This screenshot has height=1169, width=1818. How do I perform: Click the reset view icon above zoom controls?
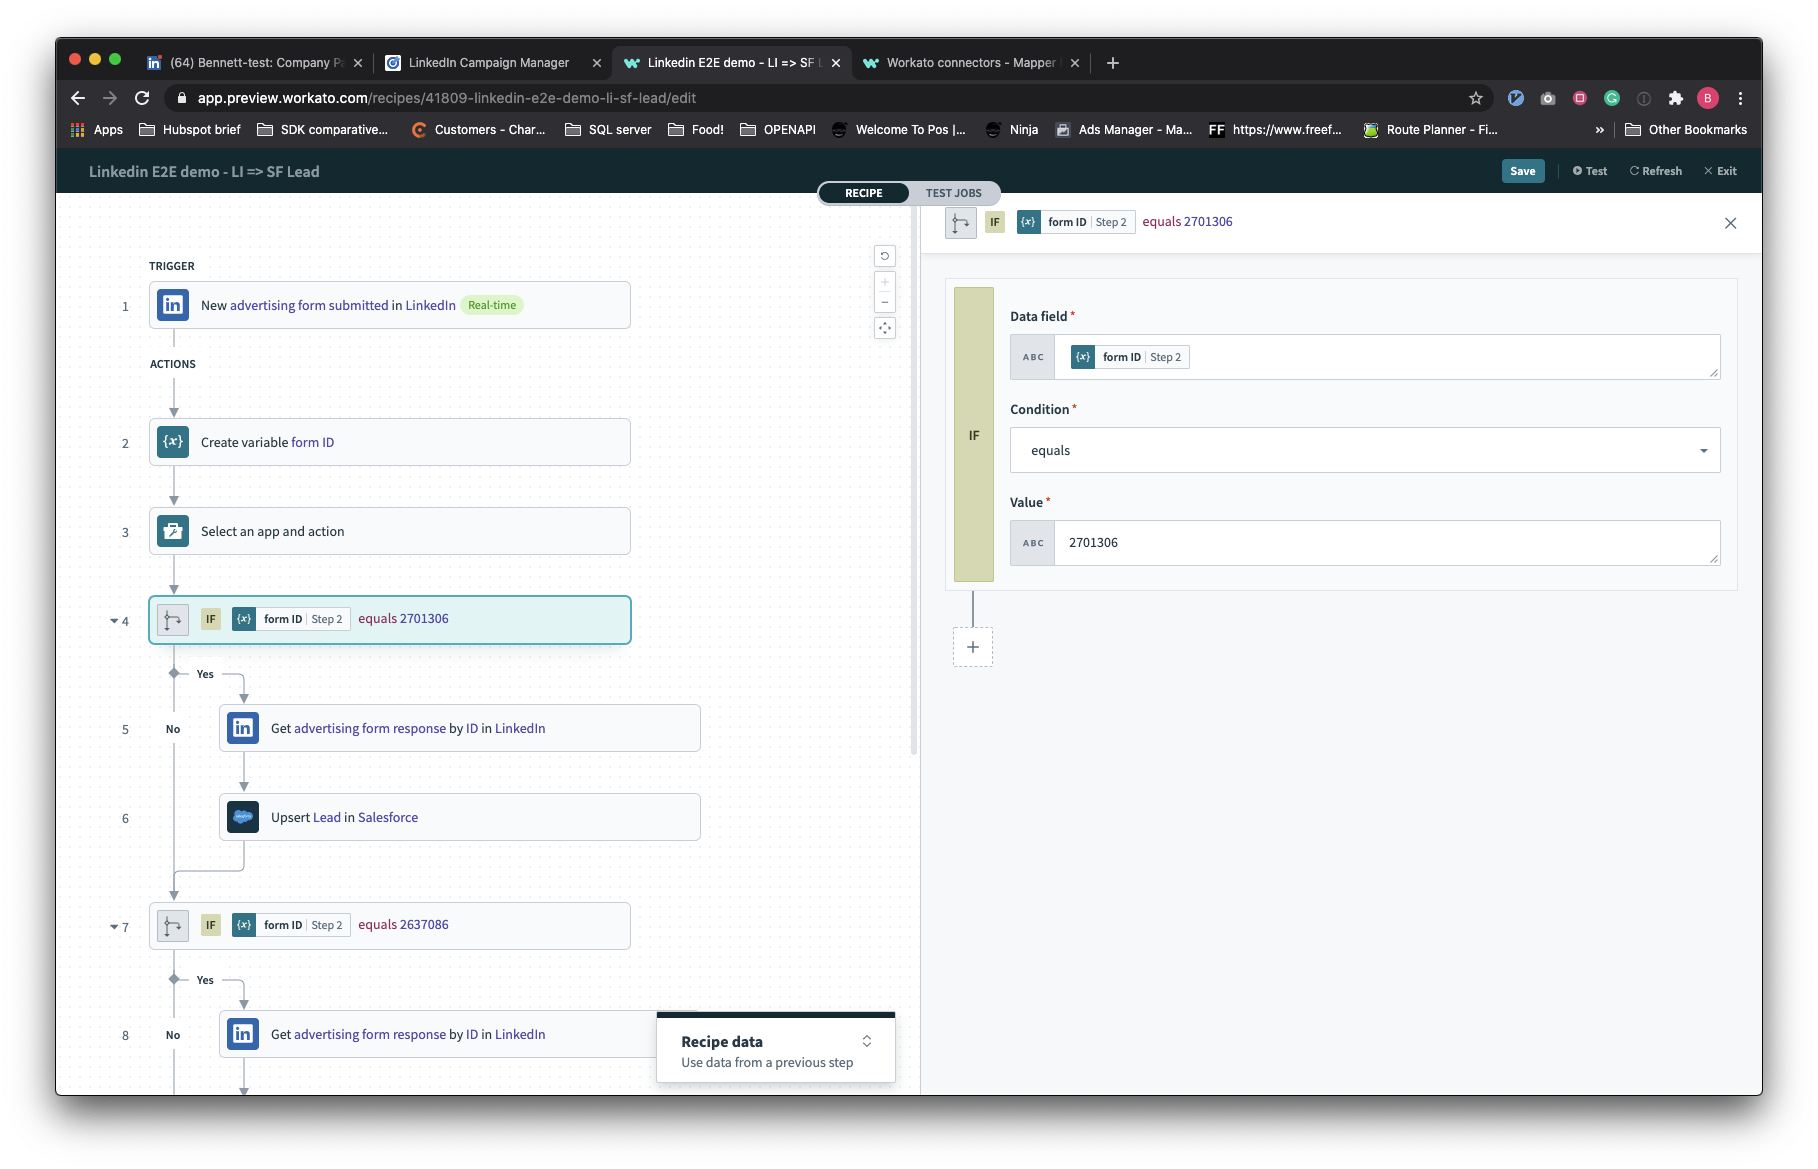(x=884, y=256)
